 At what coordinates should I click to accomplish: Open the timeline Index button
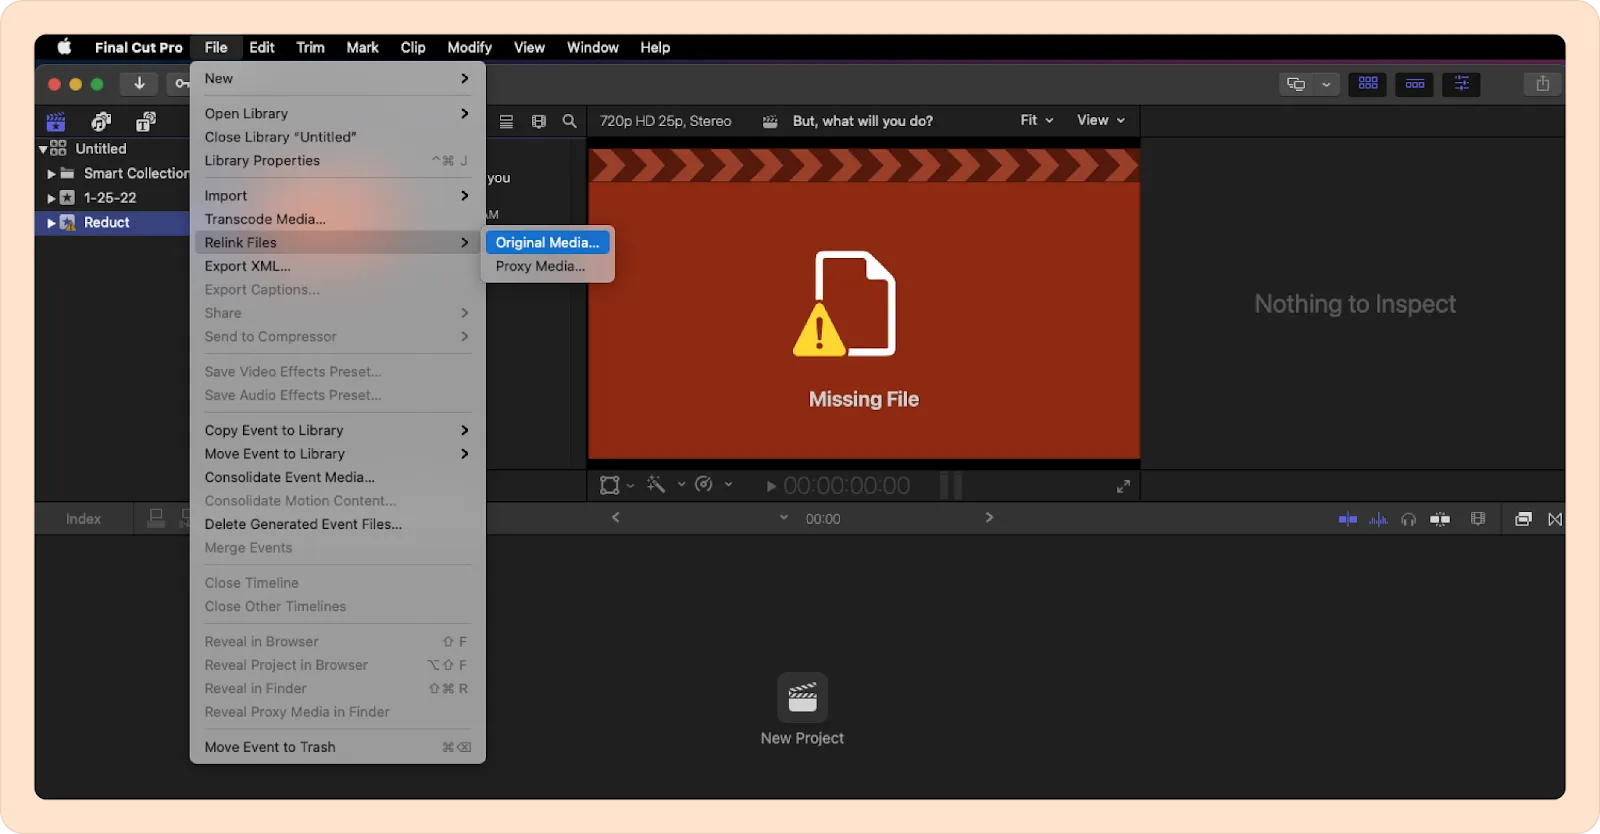[84, 519]
